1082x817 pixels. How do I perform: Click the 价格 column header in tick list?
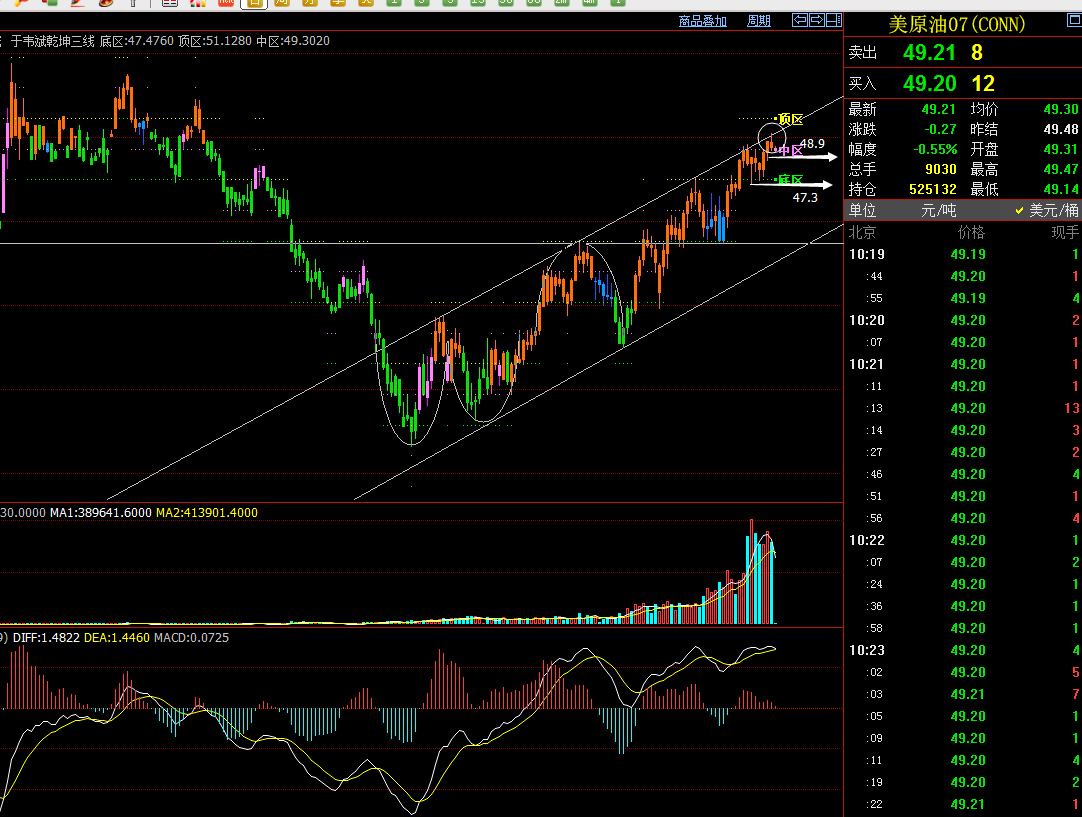[971, 232]
